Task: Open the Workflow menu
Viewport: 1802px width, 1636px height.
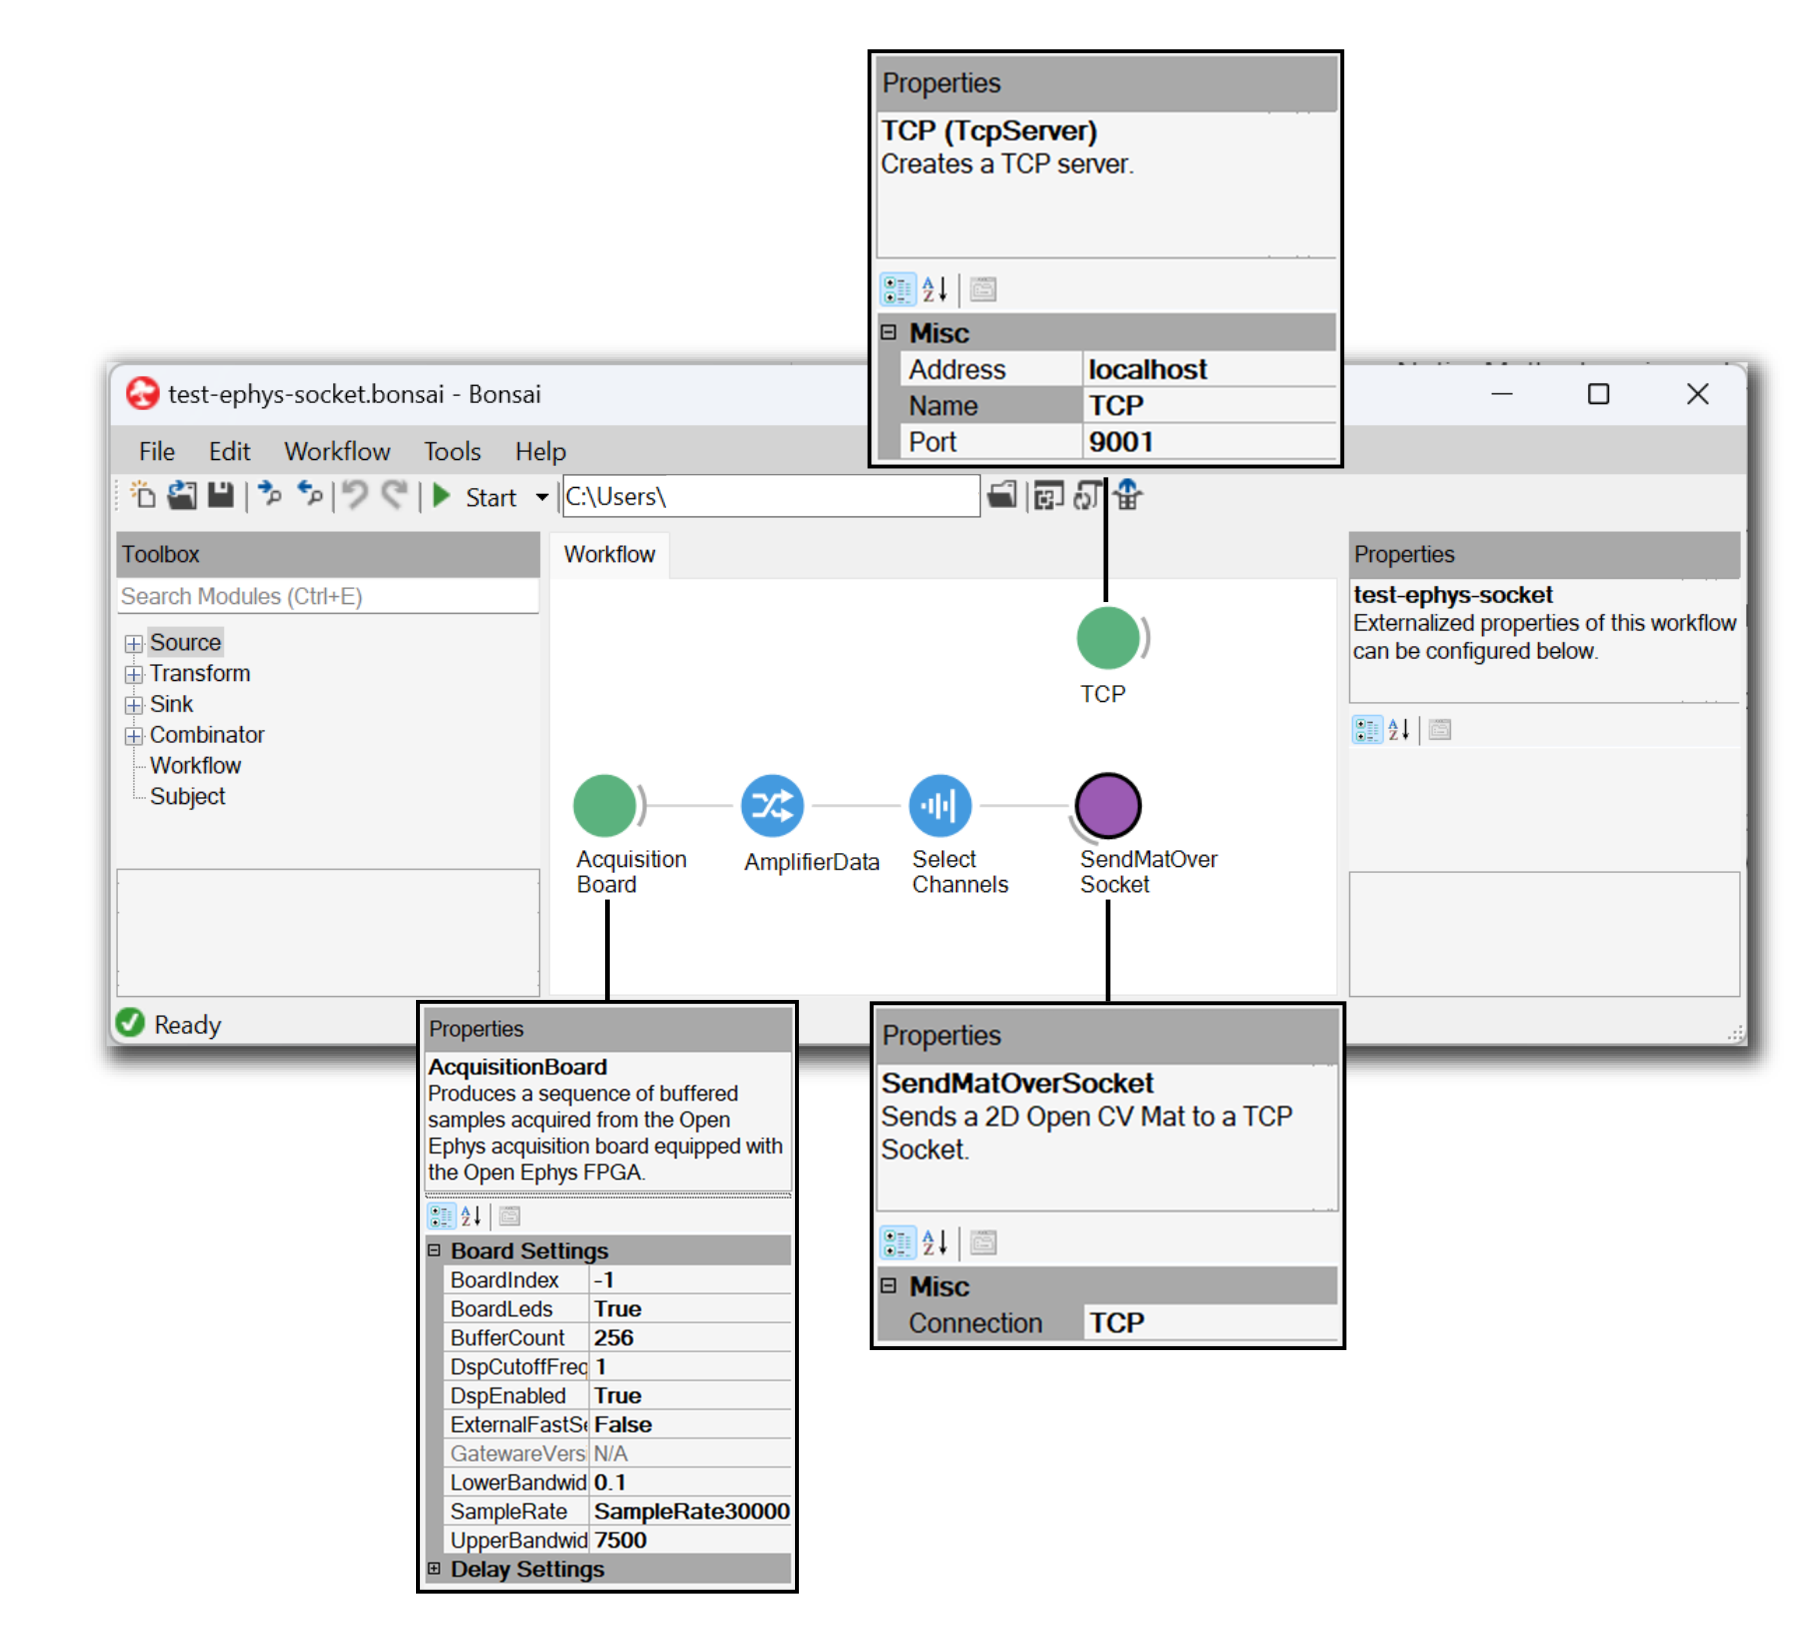Action: pos(337,452)
